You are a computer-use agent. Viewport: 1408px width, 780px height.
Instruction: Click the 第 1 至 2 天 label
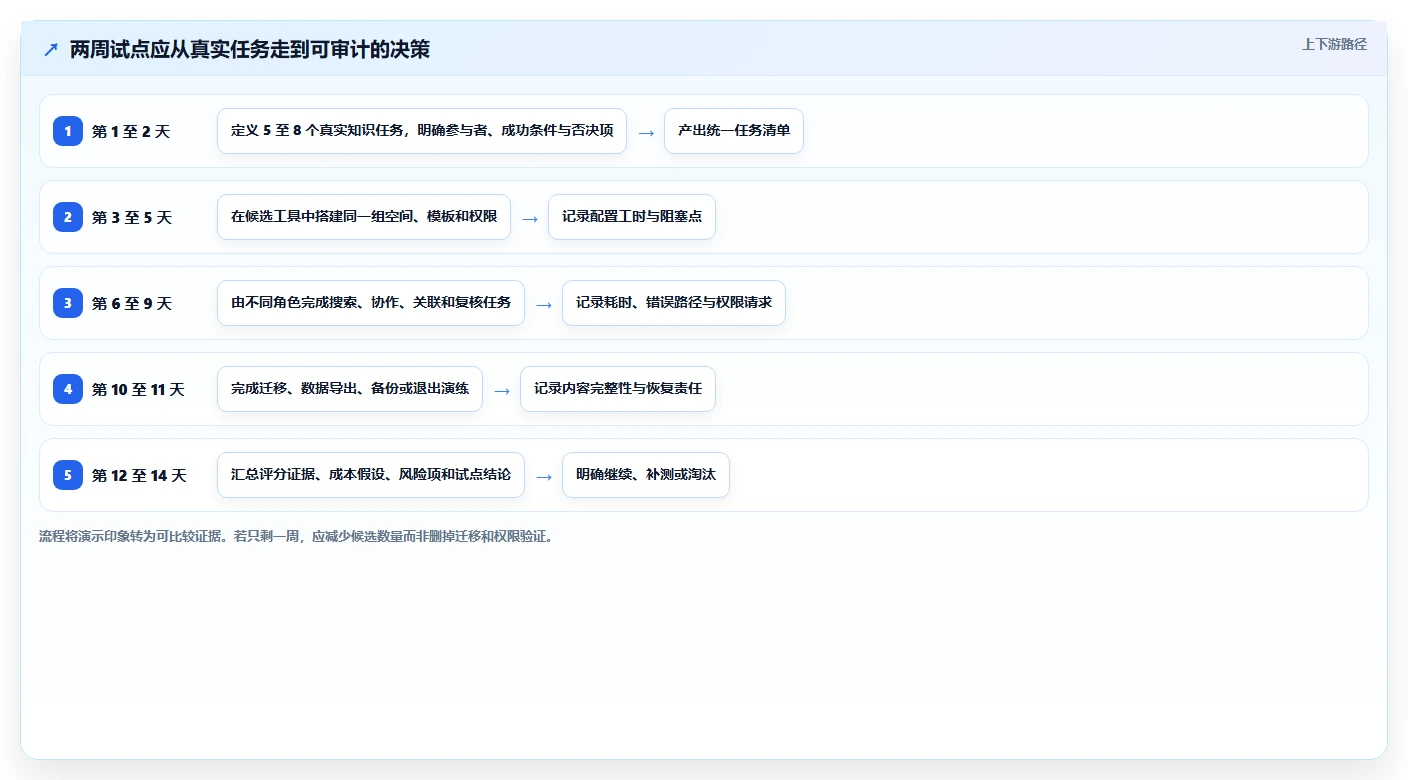pyautogui.click(x=131, y=131)
